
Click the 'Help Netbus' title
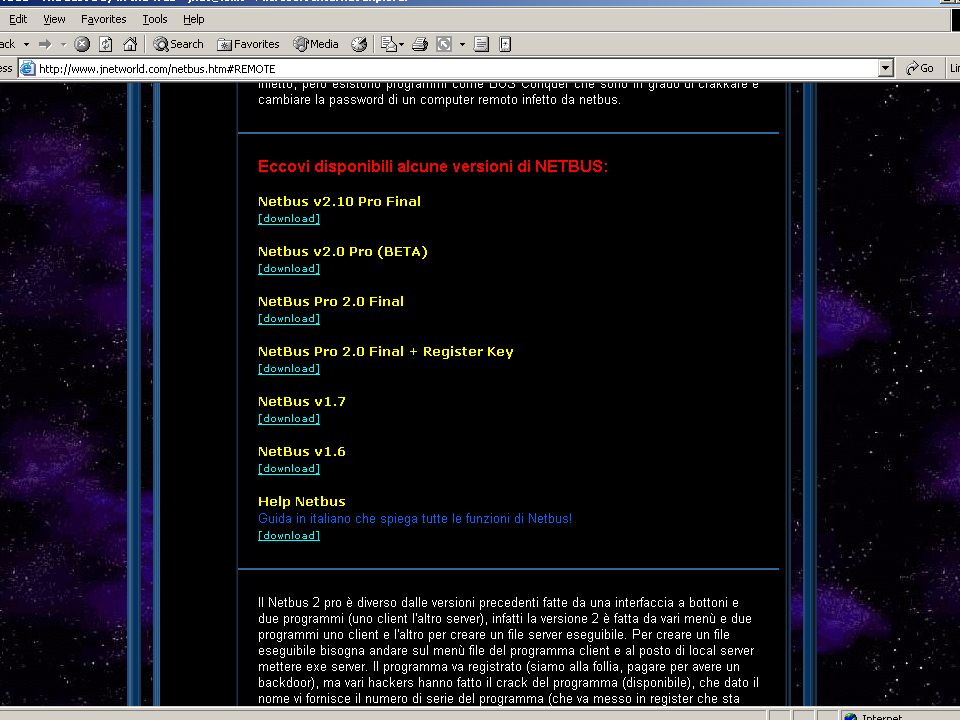click(x=302, y=501)
